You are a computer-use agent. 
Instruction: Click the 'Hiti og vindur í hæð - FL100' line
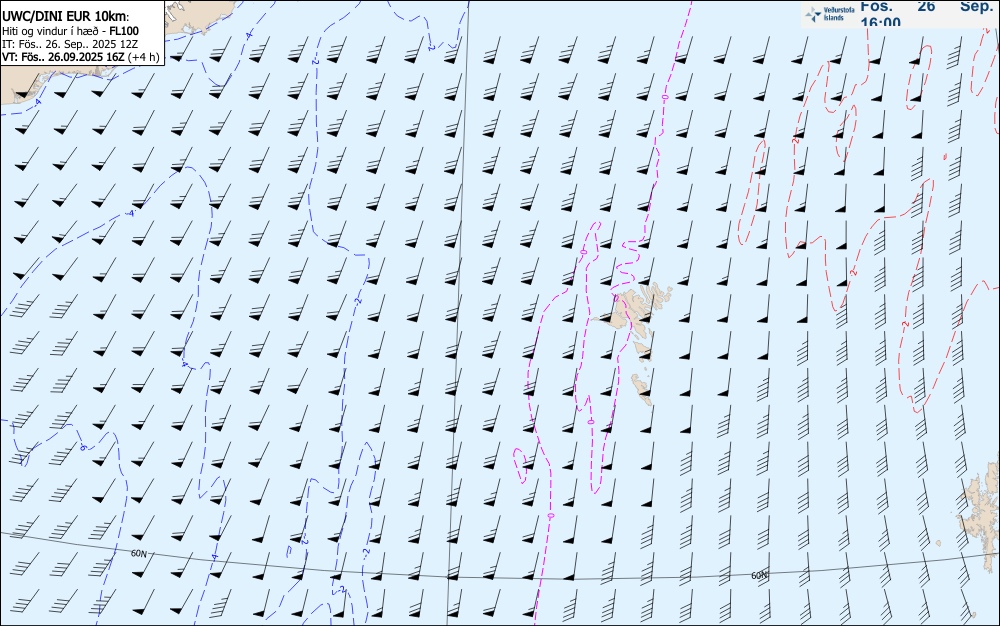(x=70, y=31)
